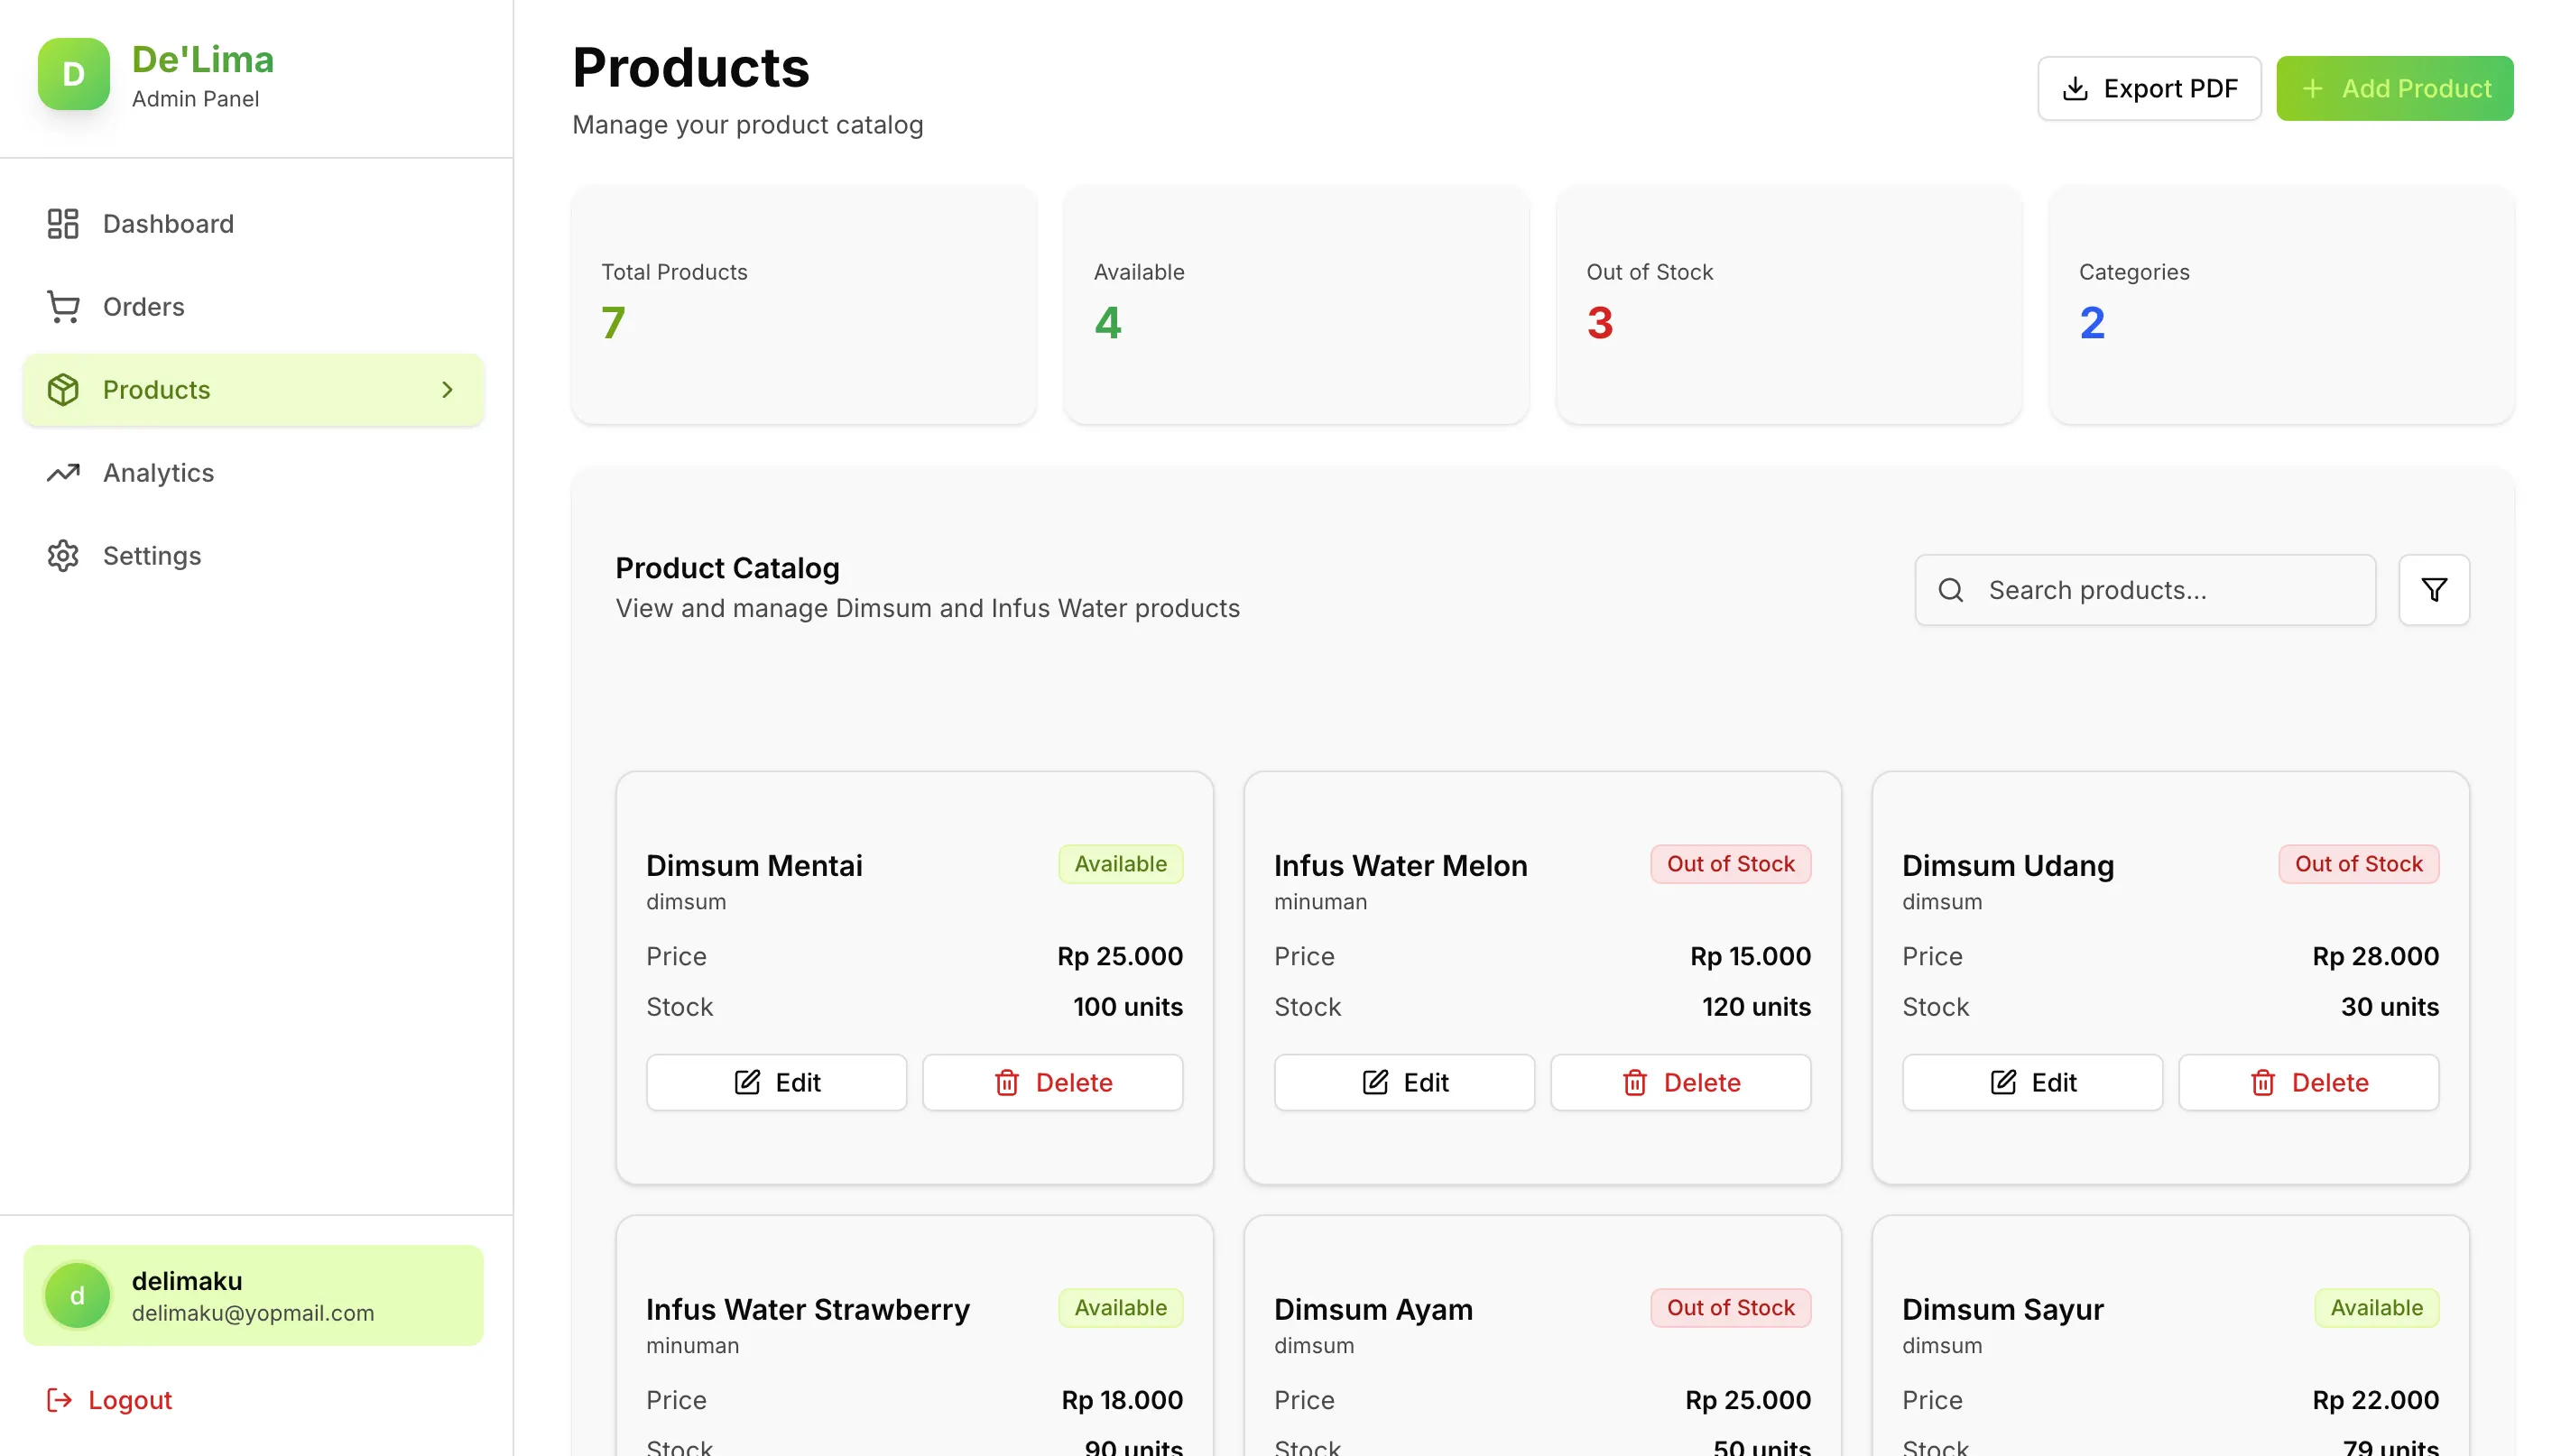
Task: Edit the Dimsum Mentai product
Action: pyautogui.click(x=777, y=1082)
